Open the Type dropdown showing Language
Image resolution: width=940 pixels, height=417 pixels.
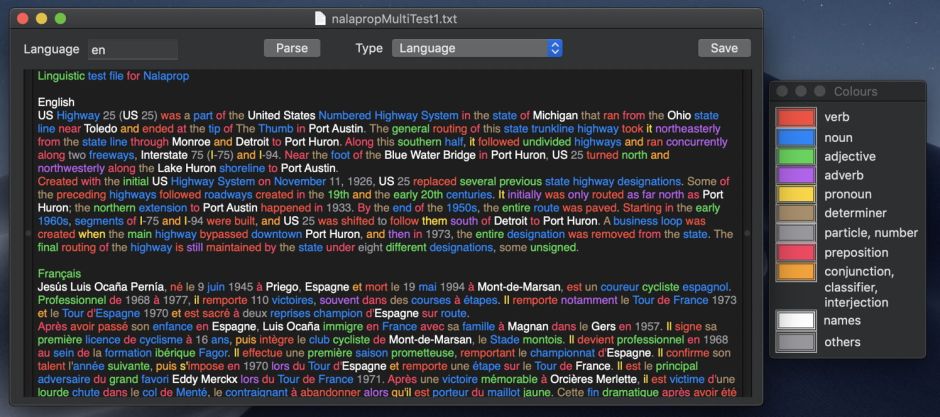(477, 48)
